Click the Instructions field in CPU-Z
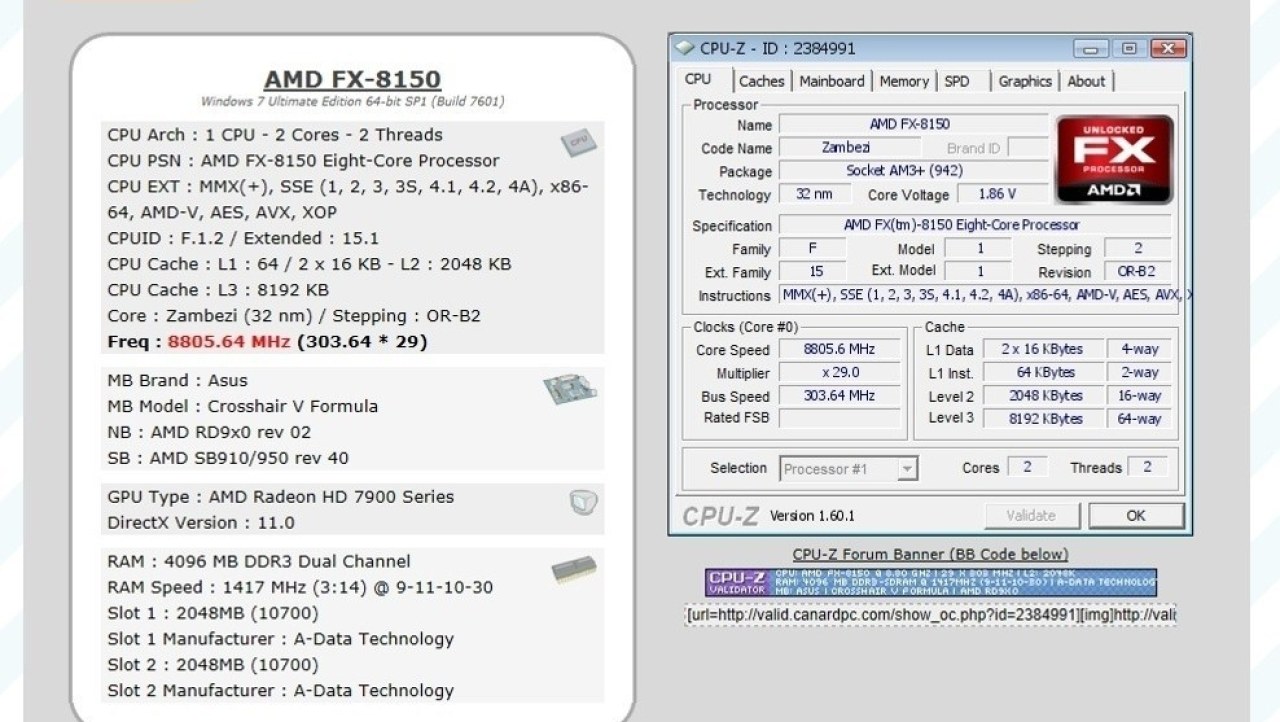The height and width of the screenshot is (722, 1280). pyautogui.click(x=984, y=295)
